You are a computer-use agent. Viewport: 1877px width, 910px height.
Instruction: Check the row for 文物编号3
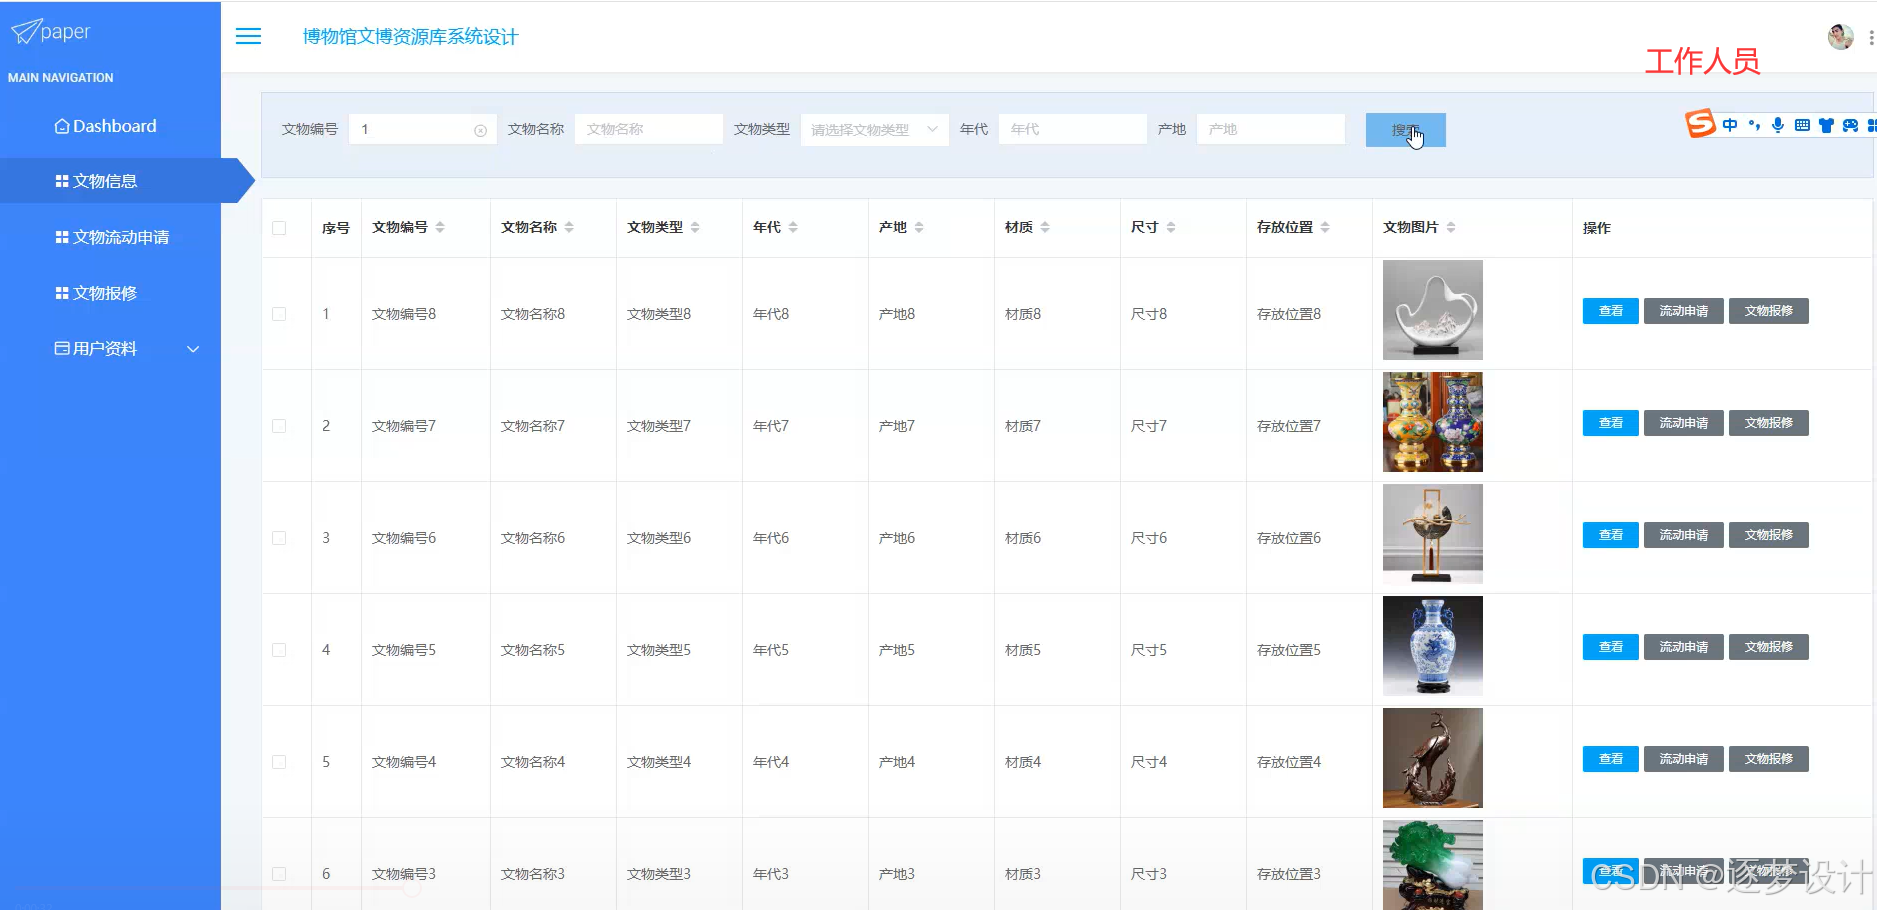pos(279,874)
